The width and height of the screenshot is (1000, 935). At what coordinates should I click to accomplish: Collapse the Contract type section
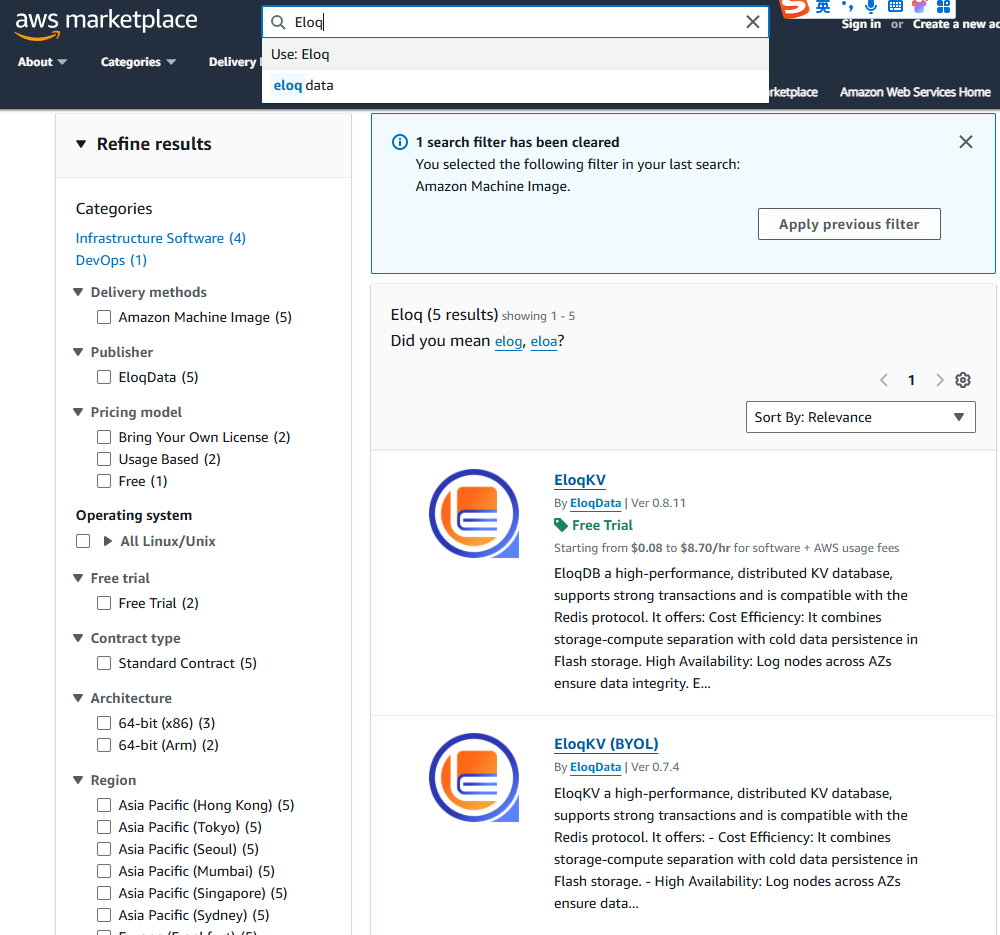(x=78, y=638)
